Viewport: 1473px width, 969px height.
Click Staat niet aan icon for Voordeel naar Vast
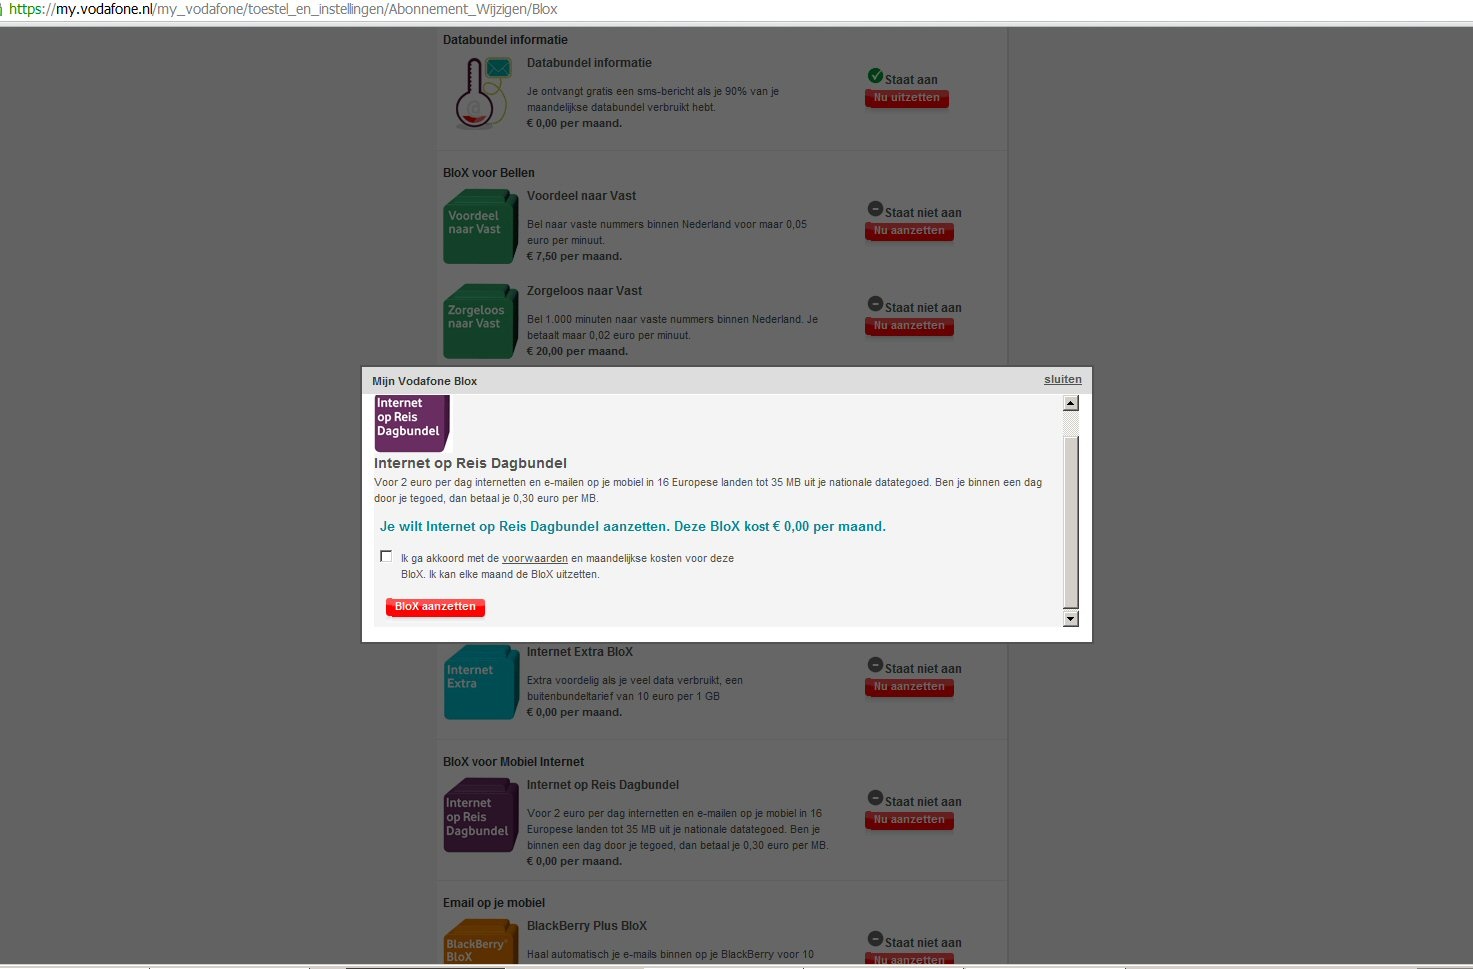(x=875, y=209)
